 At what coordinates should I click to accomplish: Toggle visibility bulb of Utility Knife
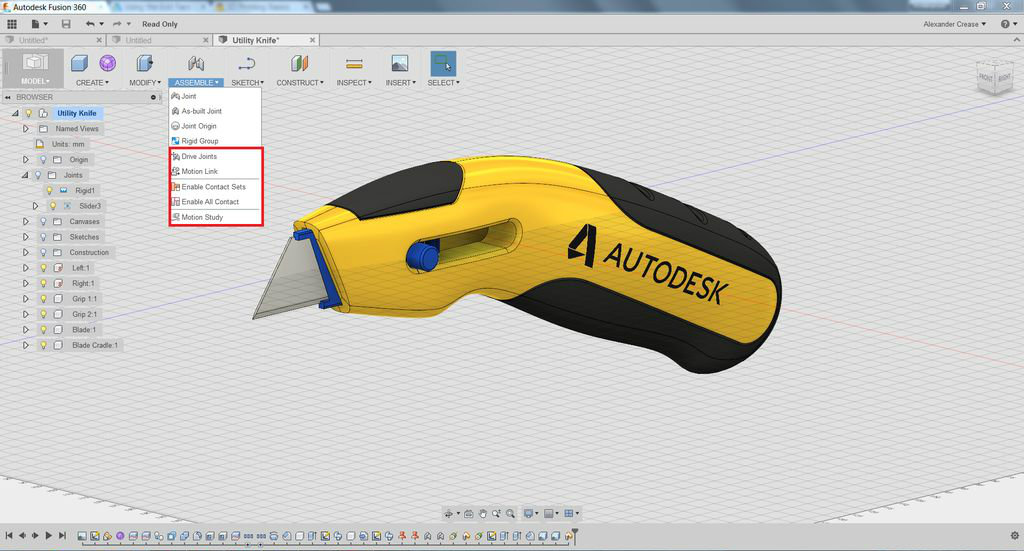tap(29, 113)
